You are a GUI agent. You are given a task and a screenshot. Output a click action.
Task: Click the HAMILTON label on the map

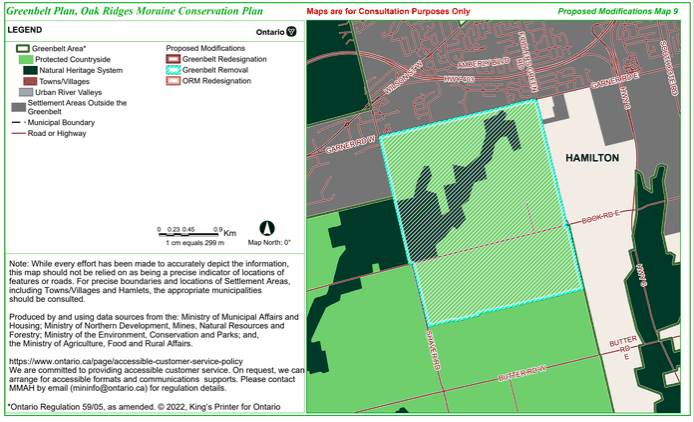[x=591, y=159]
